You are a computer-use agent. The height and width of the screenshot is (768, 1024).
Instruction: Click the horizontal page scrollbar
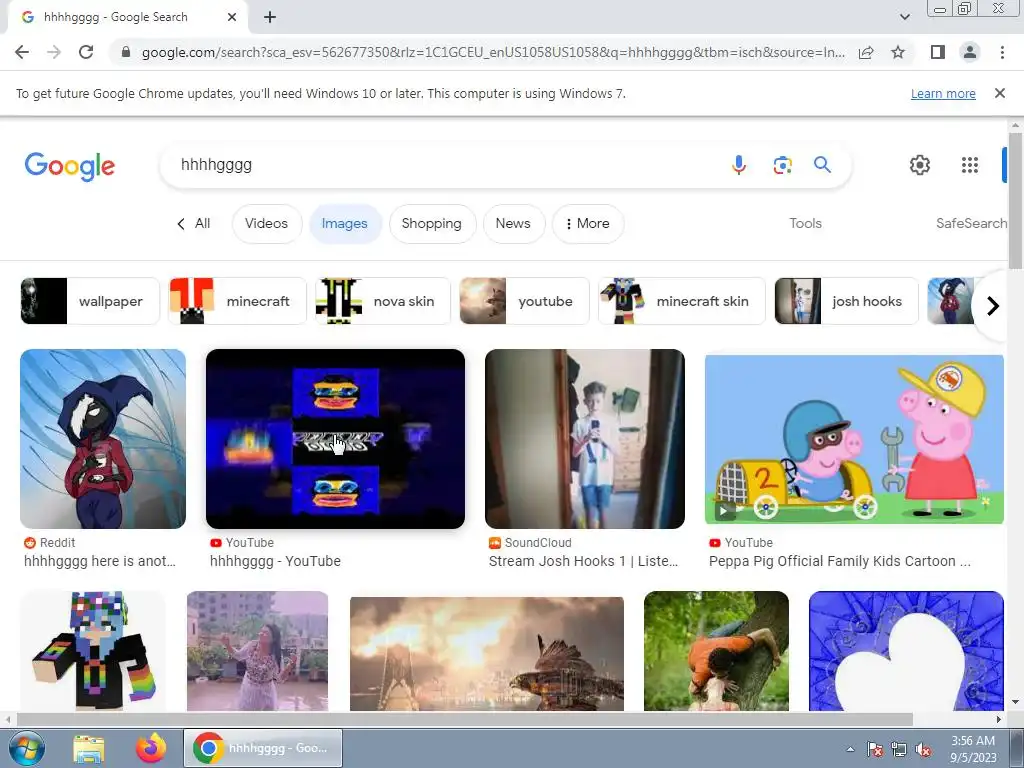pos(464,719)
